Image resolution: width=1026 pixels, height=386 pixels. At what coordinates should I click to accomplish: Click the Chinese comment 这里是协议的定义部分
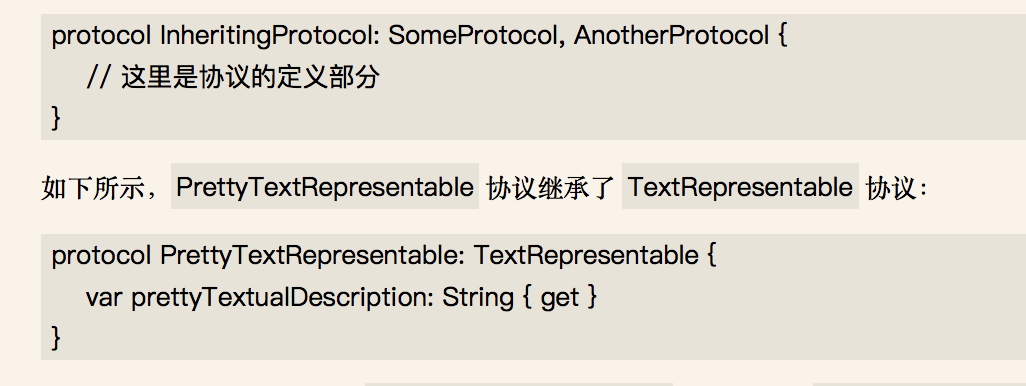click(251, 78)
